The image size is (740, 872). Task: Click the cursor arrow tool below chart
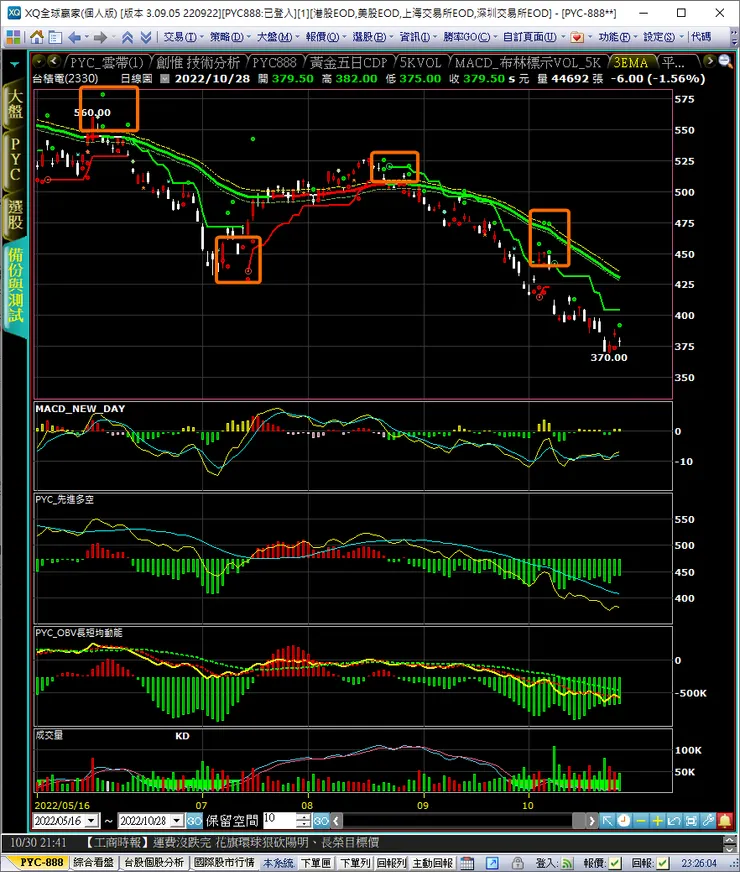[x=607, y=820]
